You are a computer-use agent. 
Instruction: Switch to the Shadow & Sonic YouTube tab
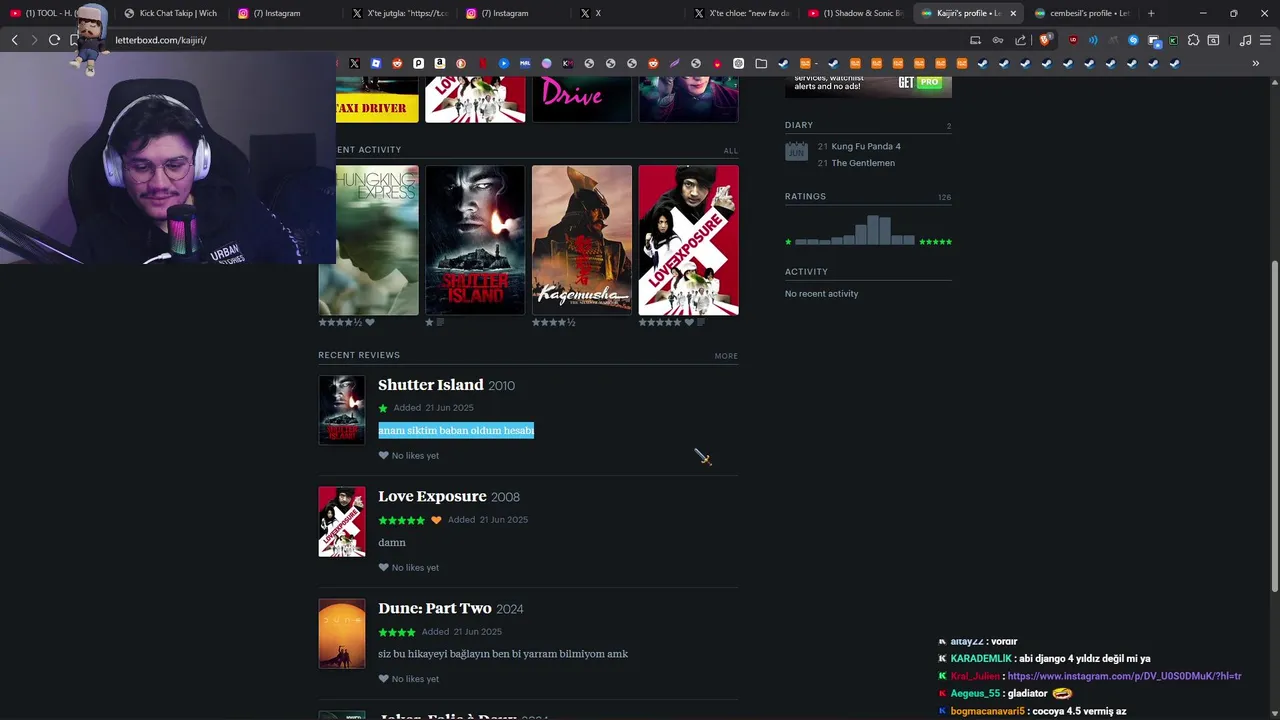coord(855,13)
